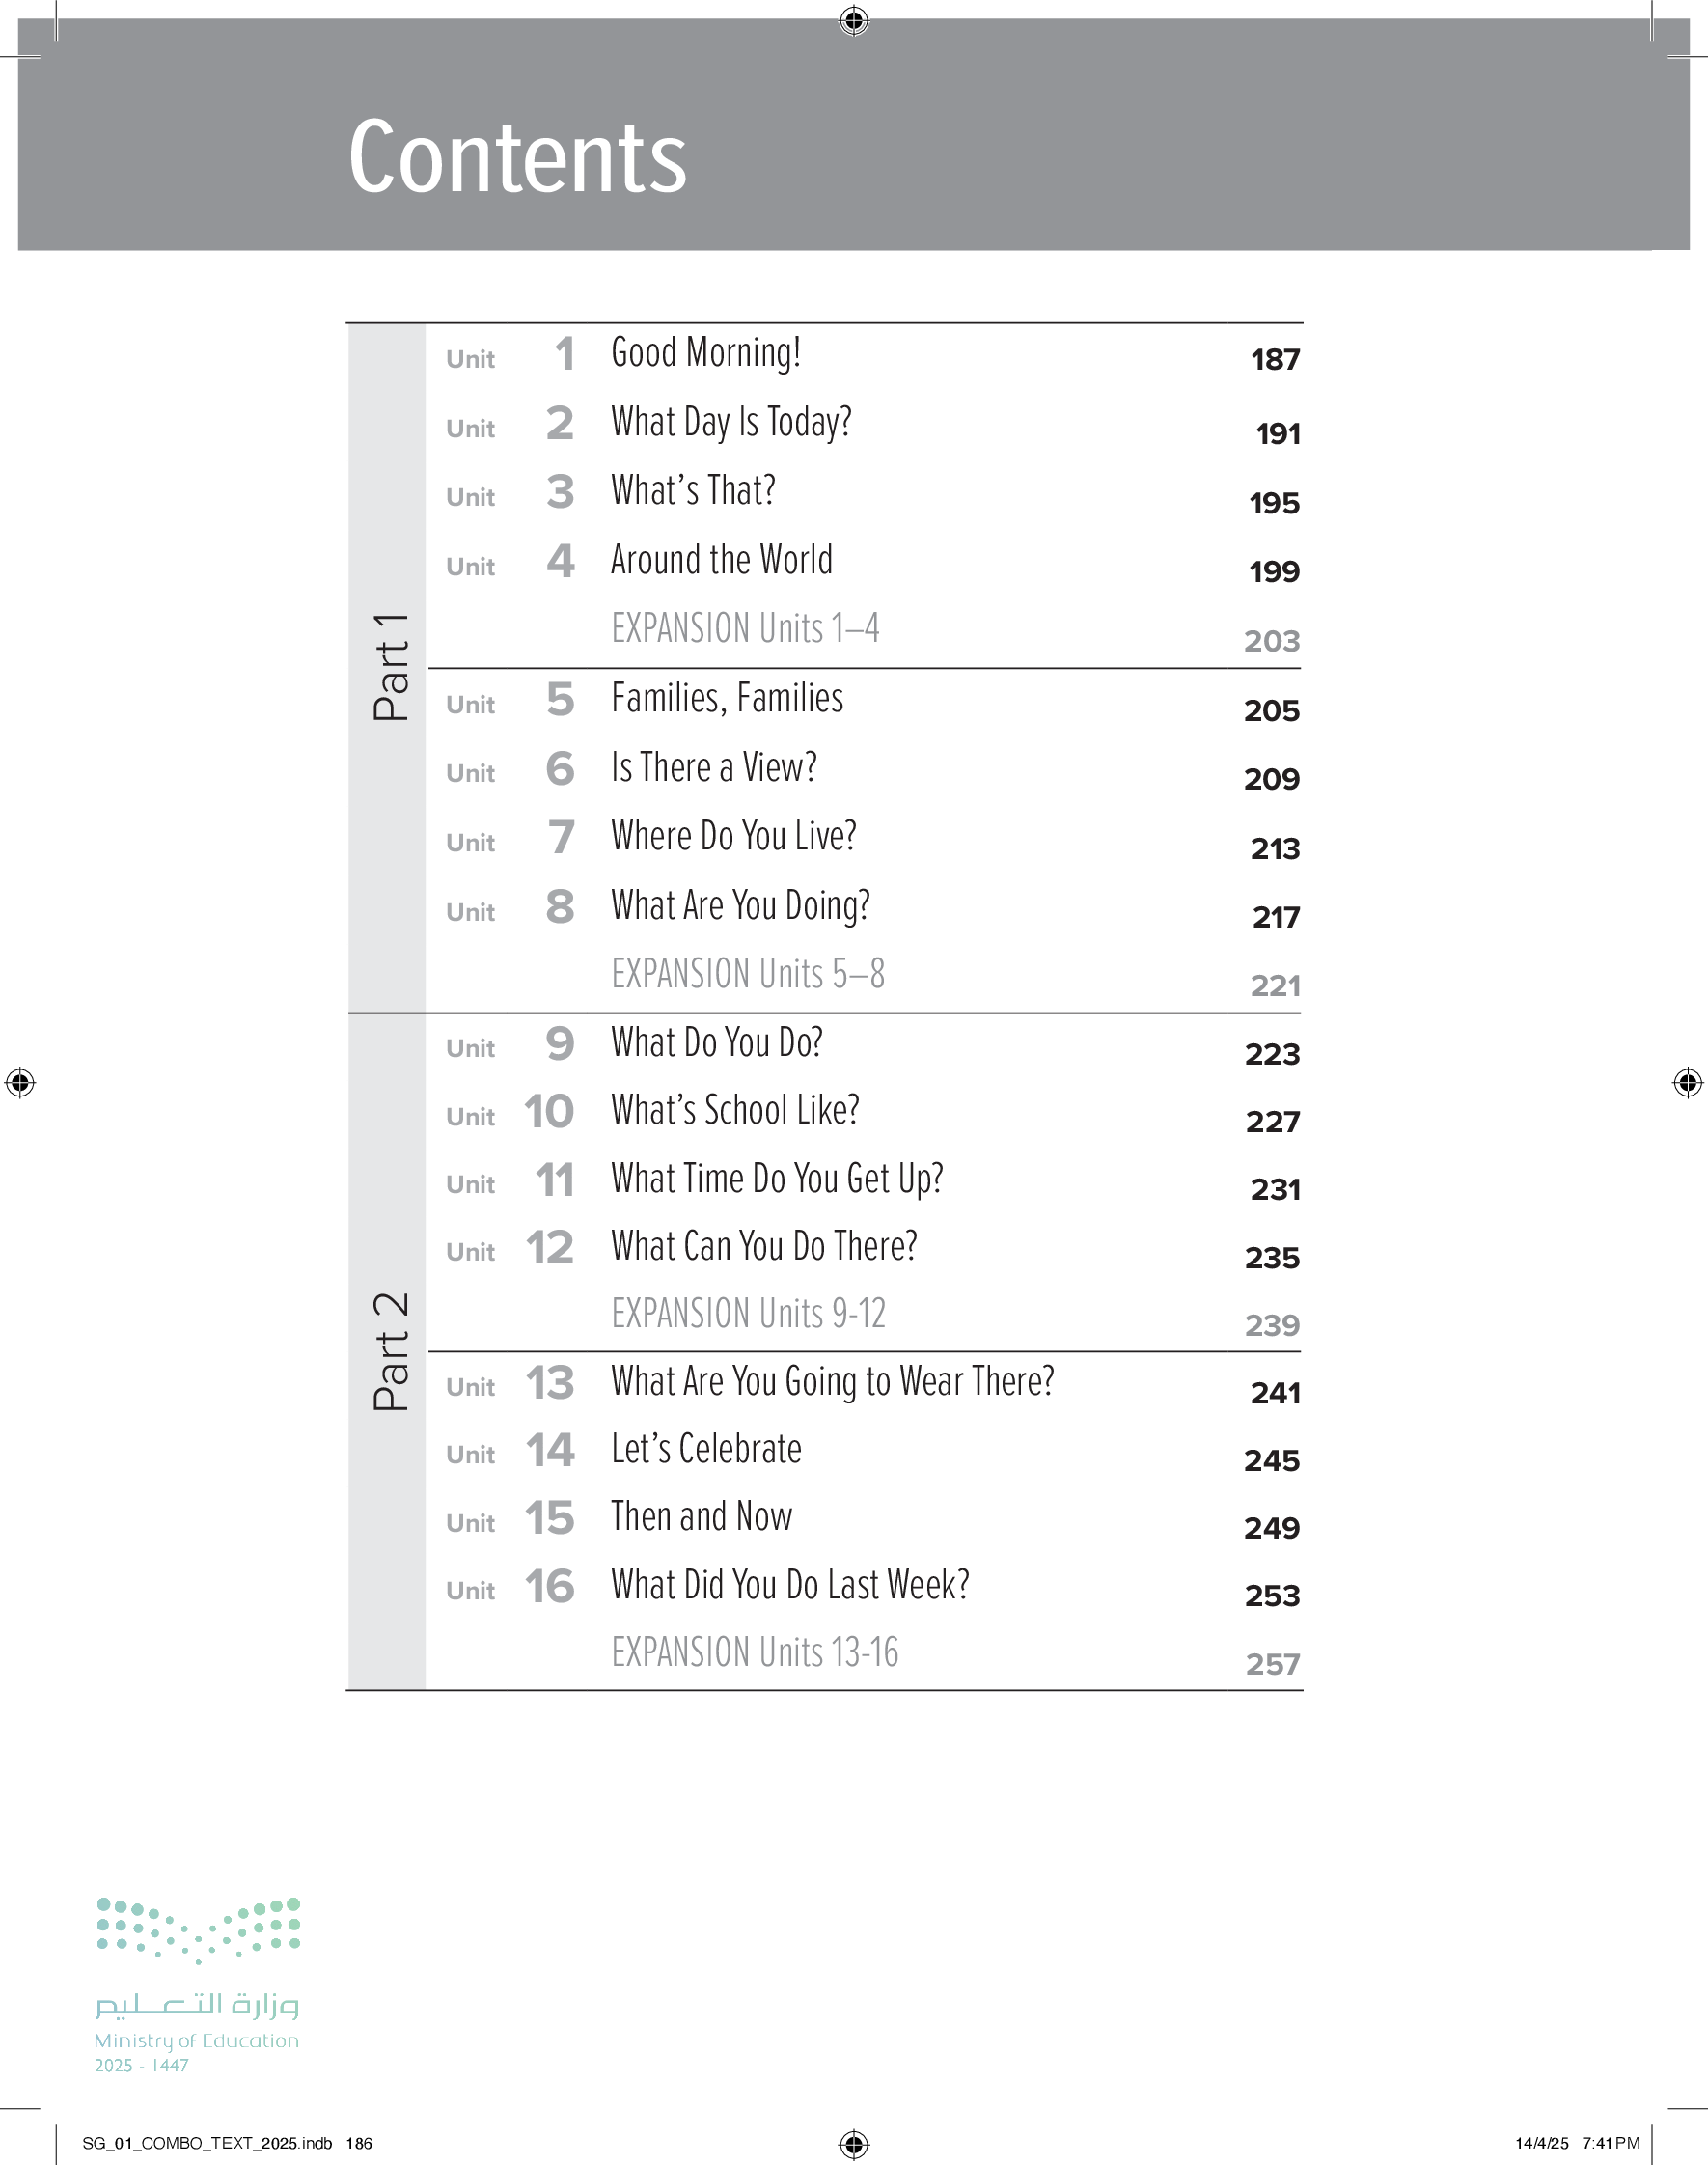The width and height of the screenshot is (1708, 2165).
Task: Click the top center registration mark
Action: 853,20
